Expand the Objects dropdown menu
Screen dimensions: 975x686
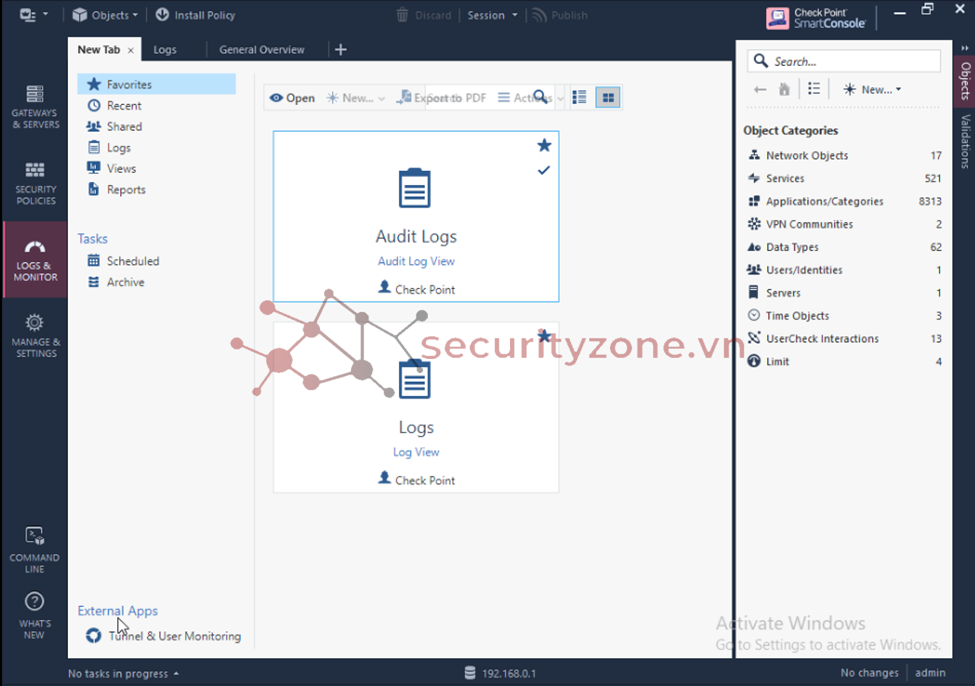[x=105, y=15]
